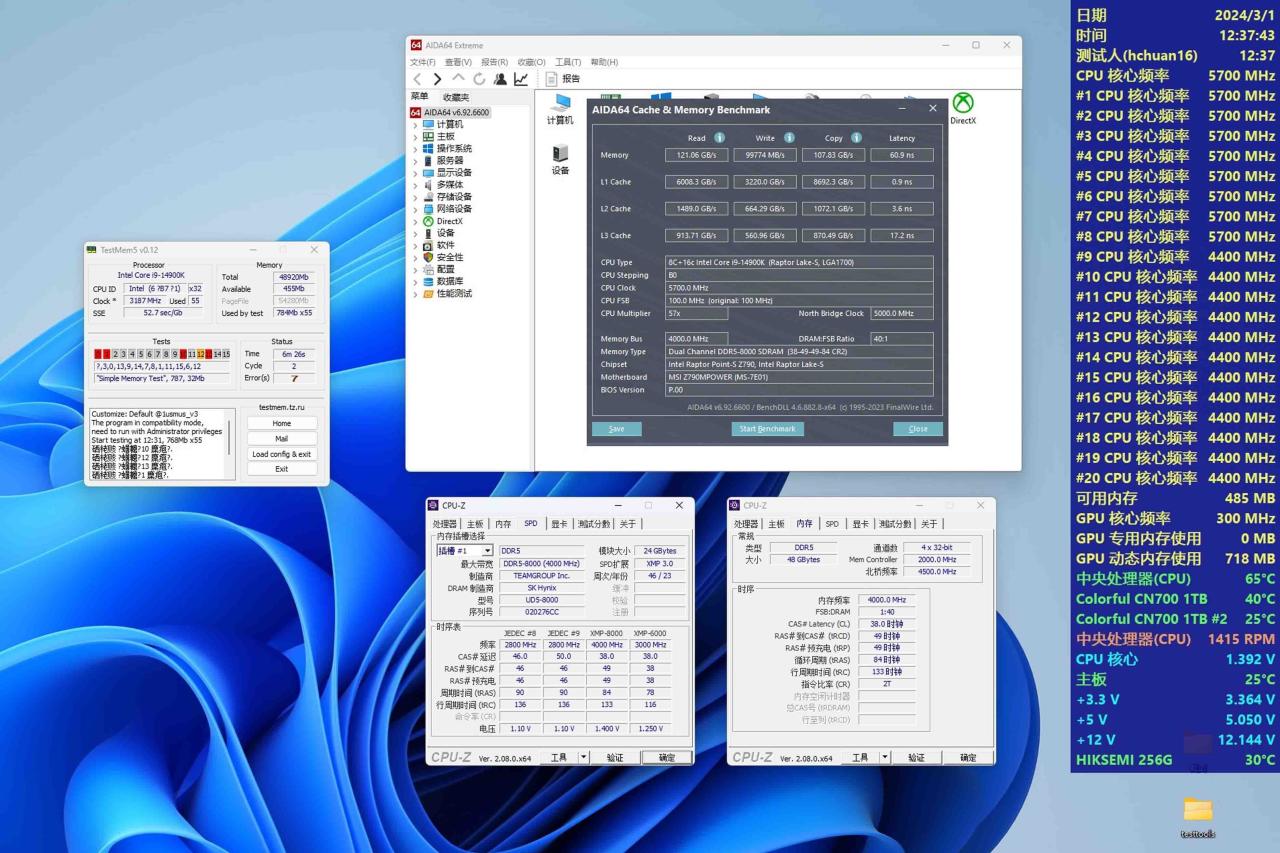Click the Home button in TestMem5

282,423
